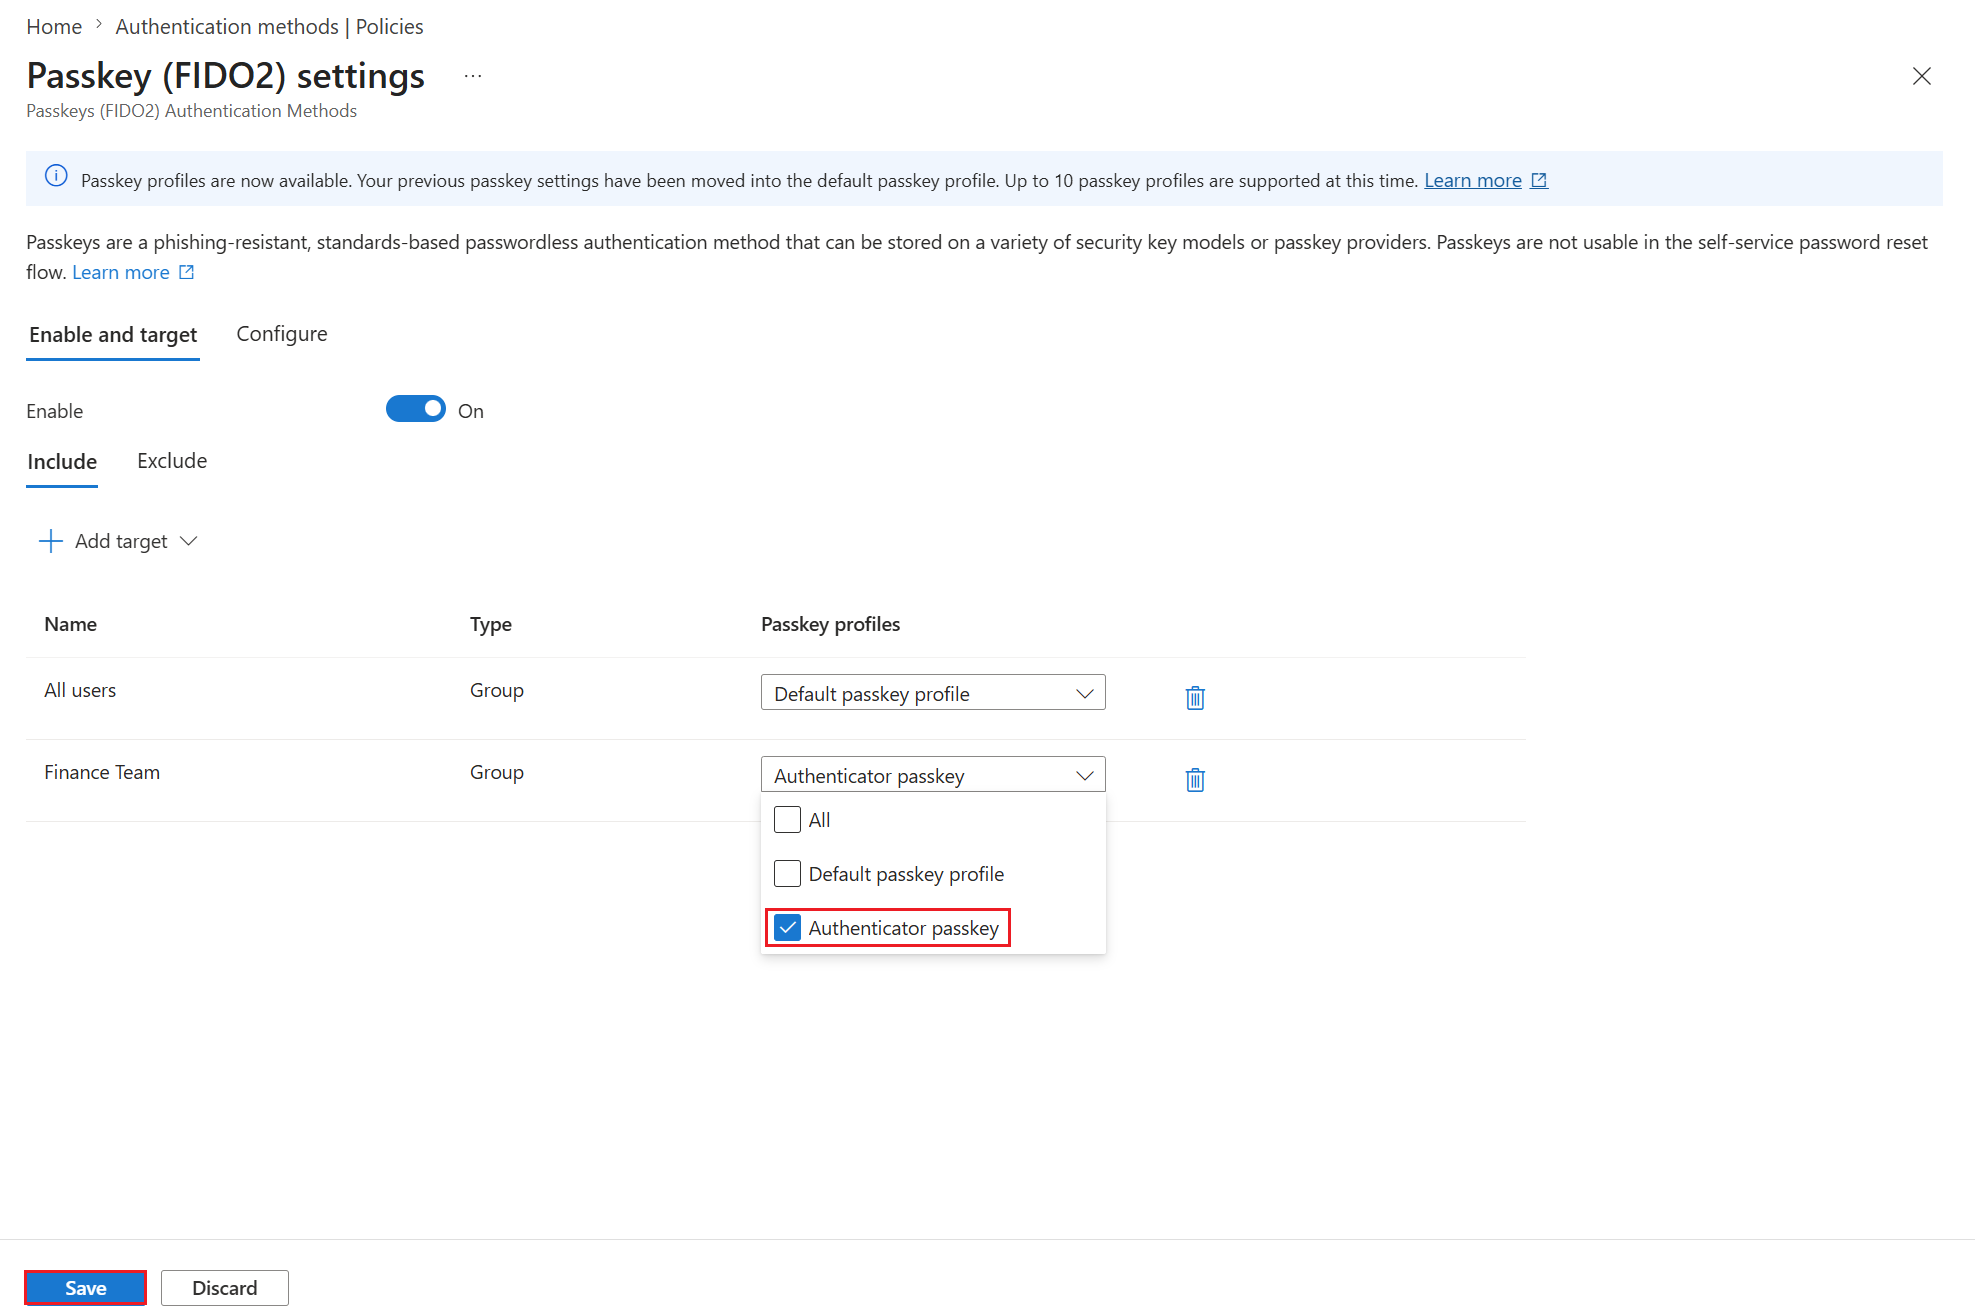The image size is (1975, 1309).
Task: Select the Include tab
Action: (x=62, y=462)
